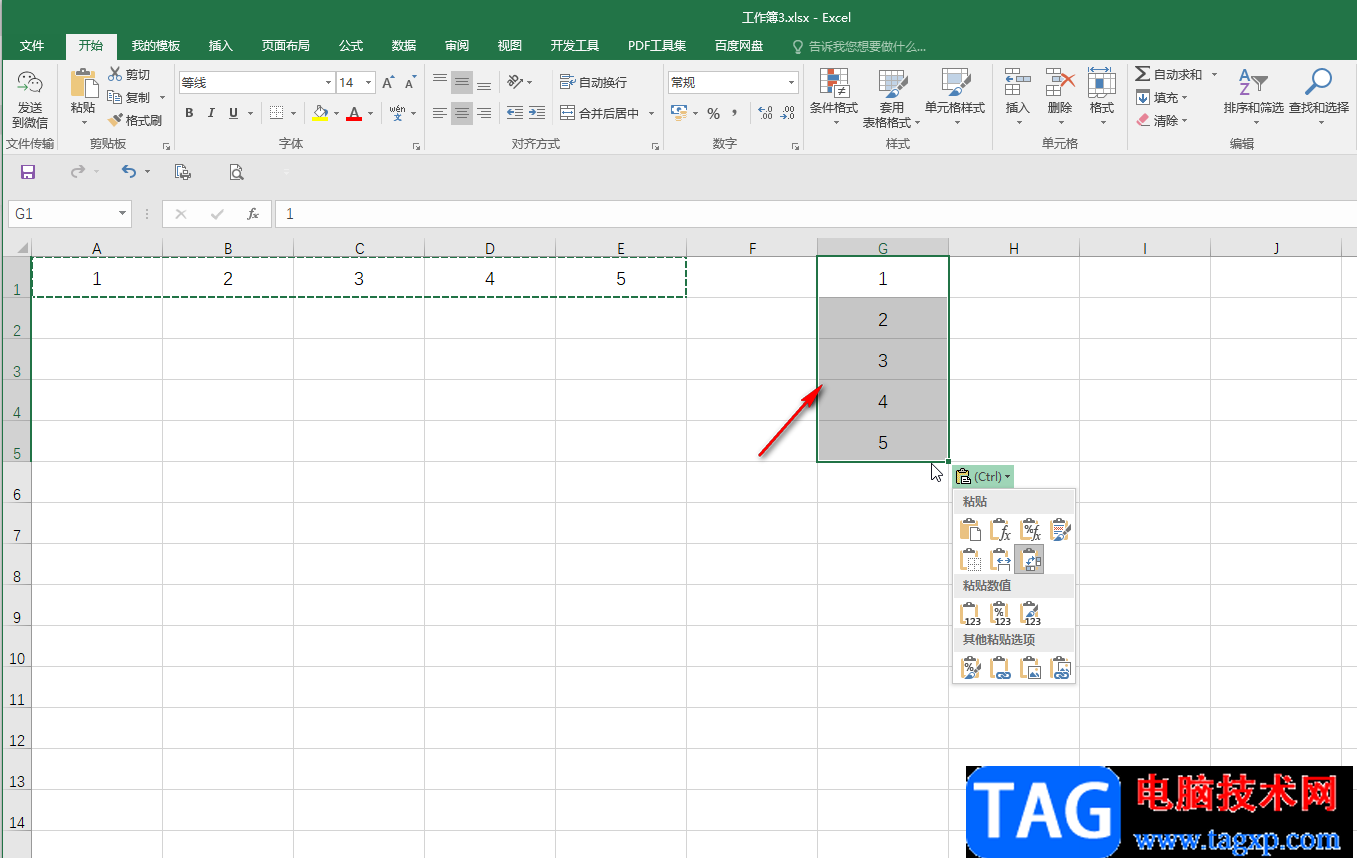Expand Sort and Filter (排序和筛选) menu
The image size is (1357, 858).
pyautogui.click(x=1253, y=99)
